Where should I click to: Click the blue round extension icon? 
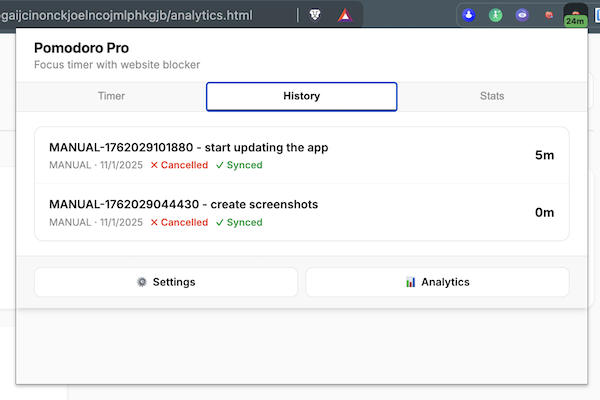(469, 15)
